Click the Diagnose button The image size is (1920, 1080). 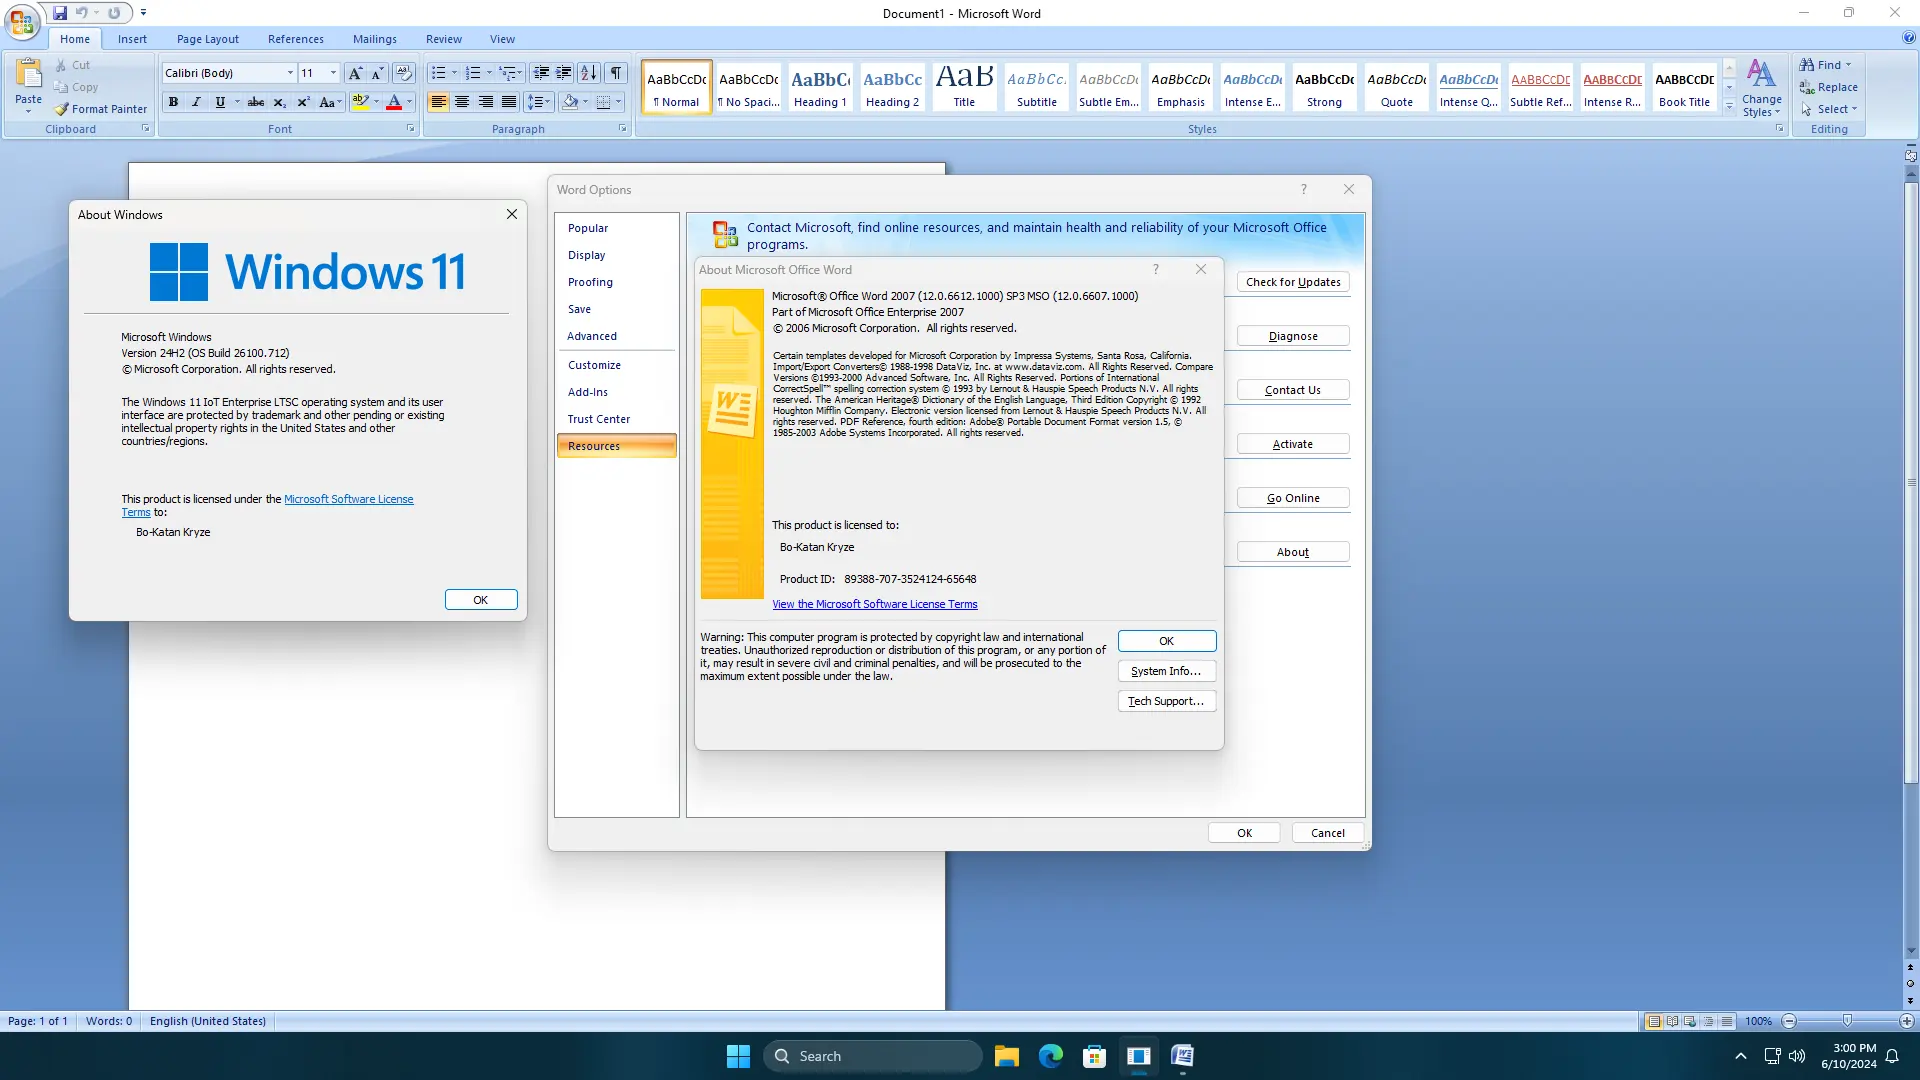tap(1293, 336)
